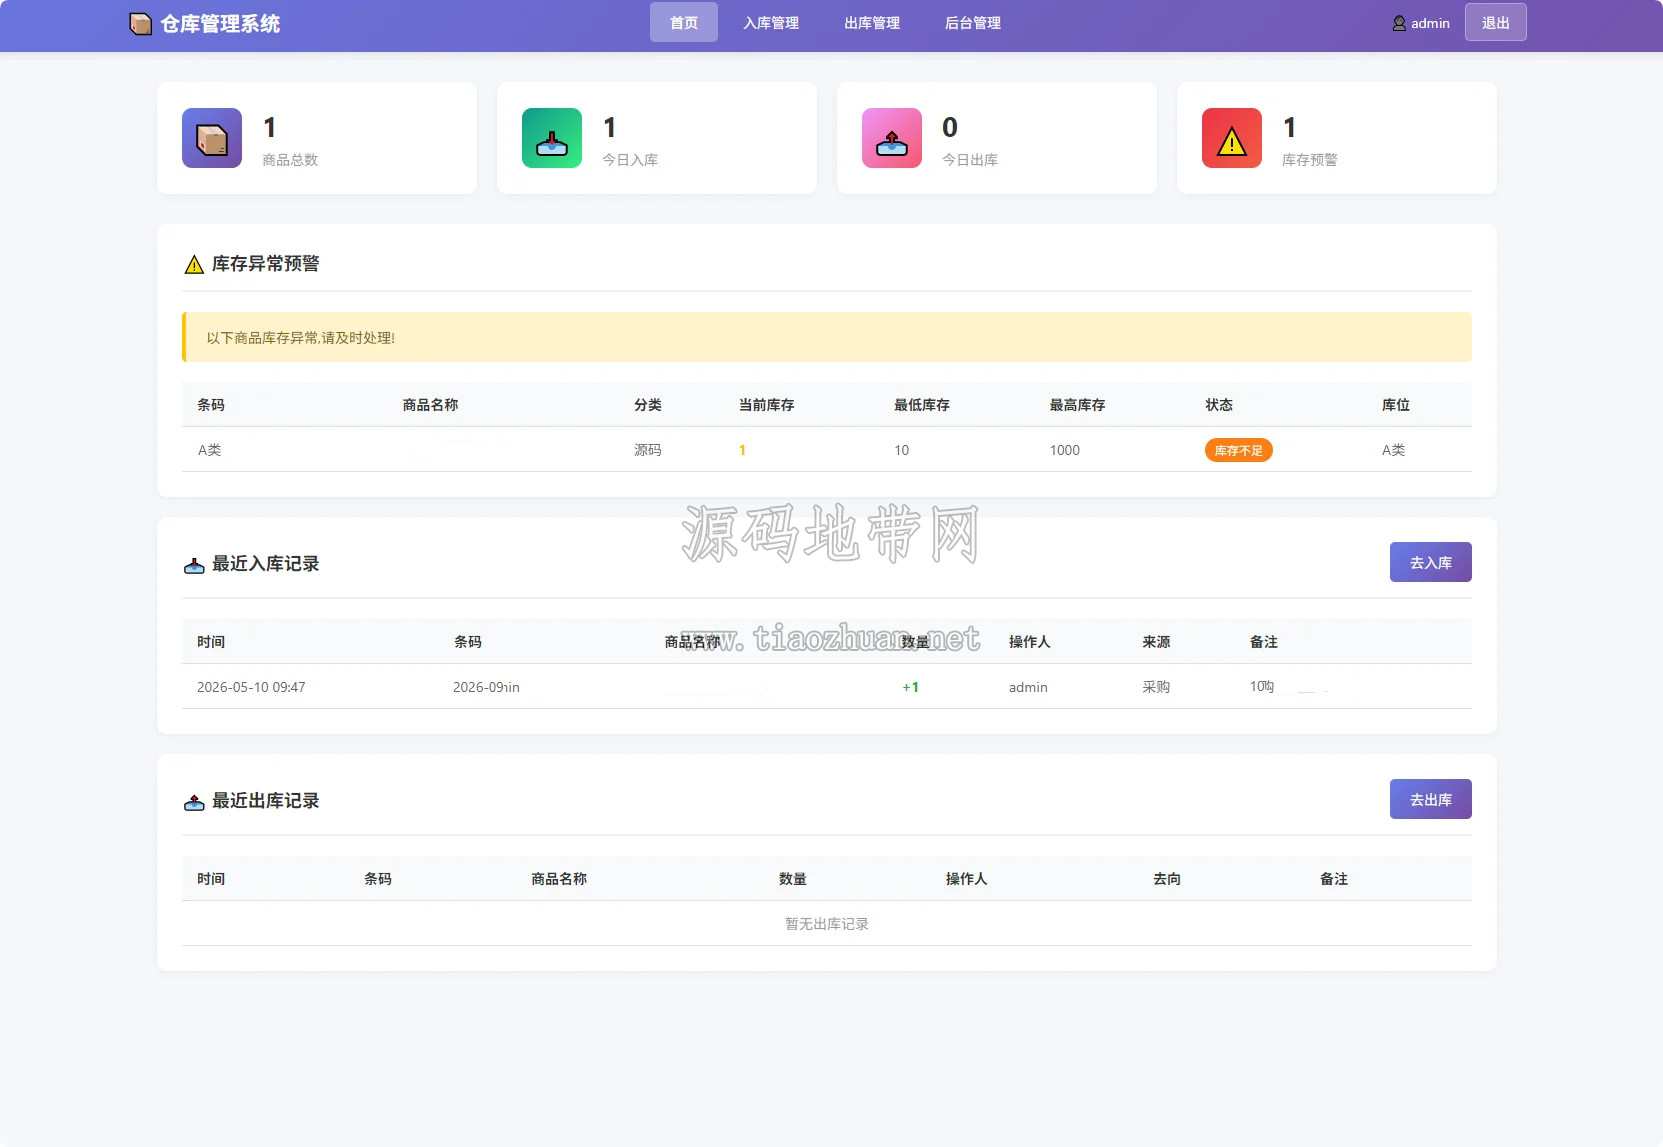Click the orange 库存不足 status badge

pyautogui.click(x=1239, y=450)
